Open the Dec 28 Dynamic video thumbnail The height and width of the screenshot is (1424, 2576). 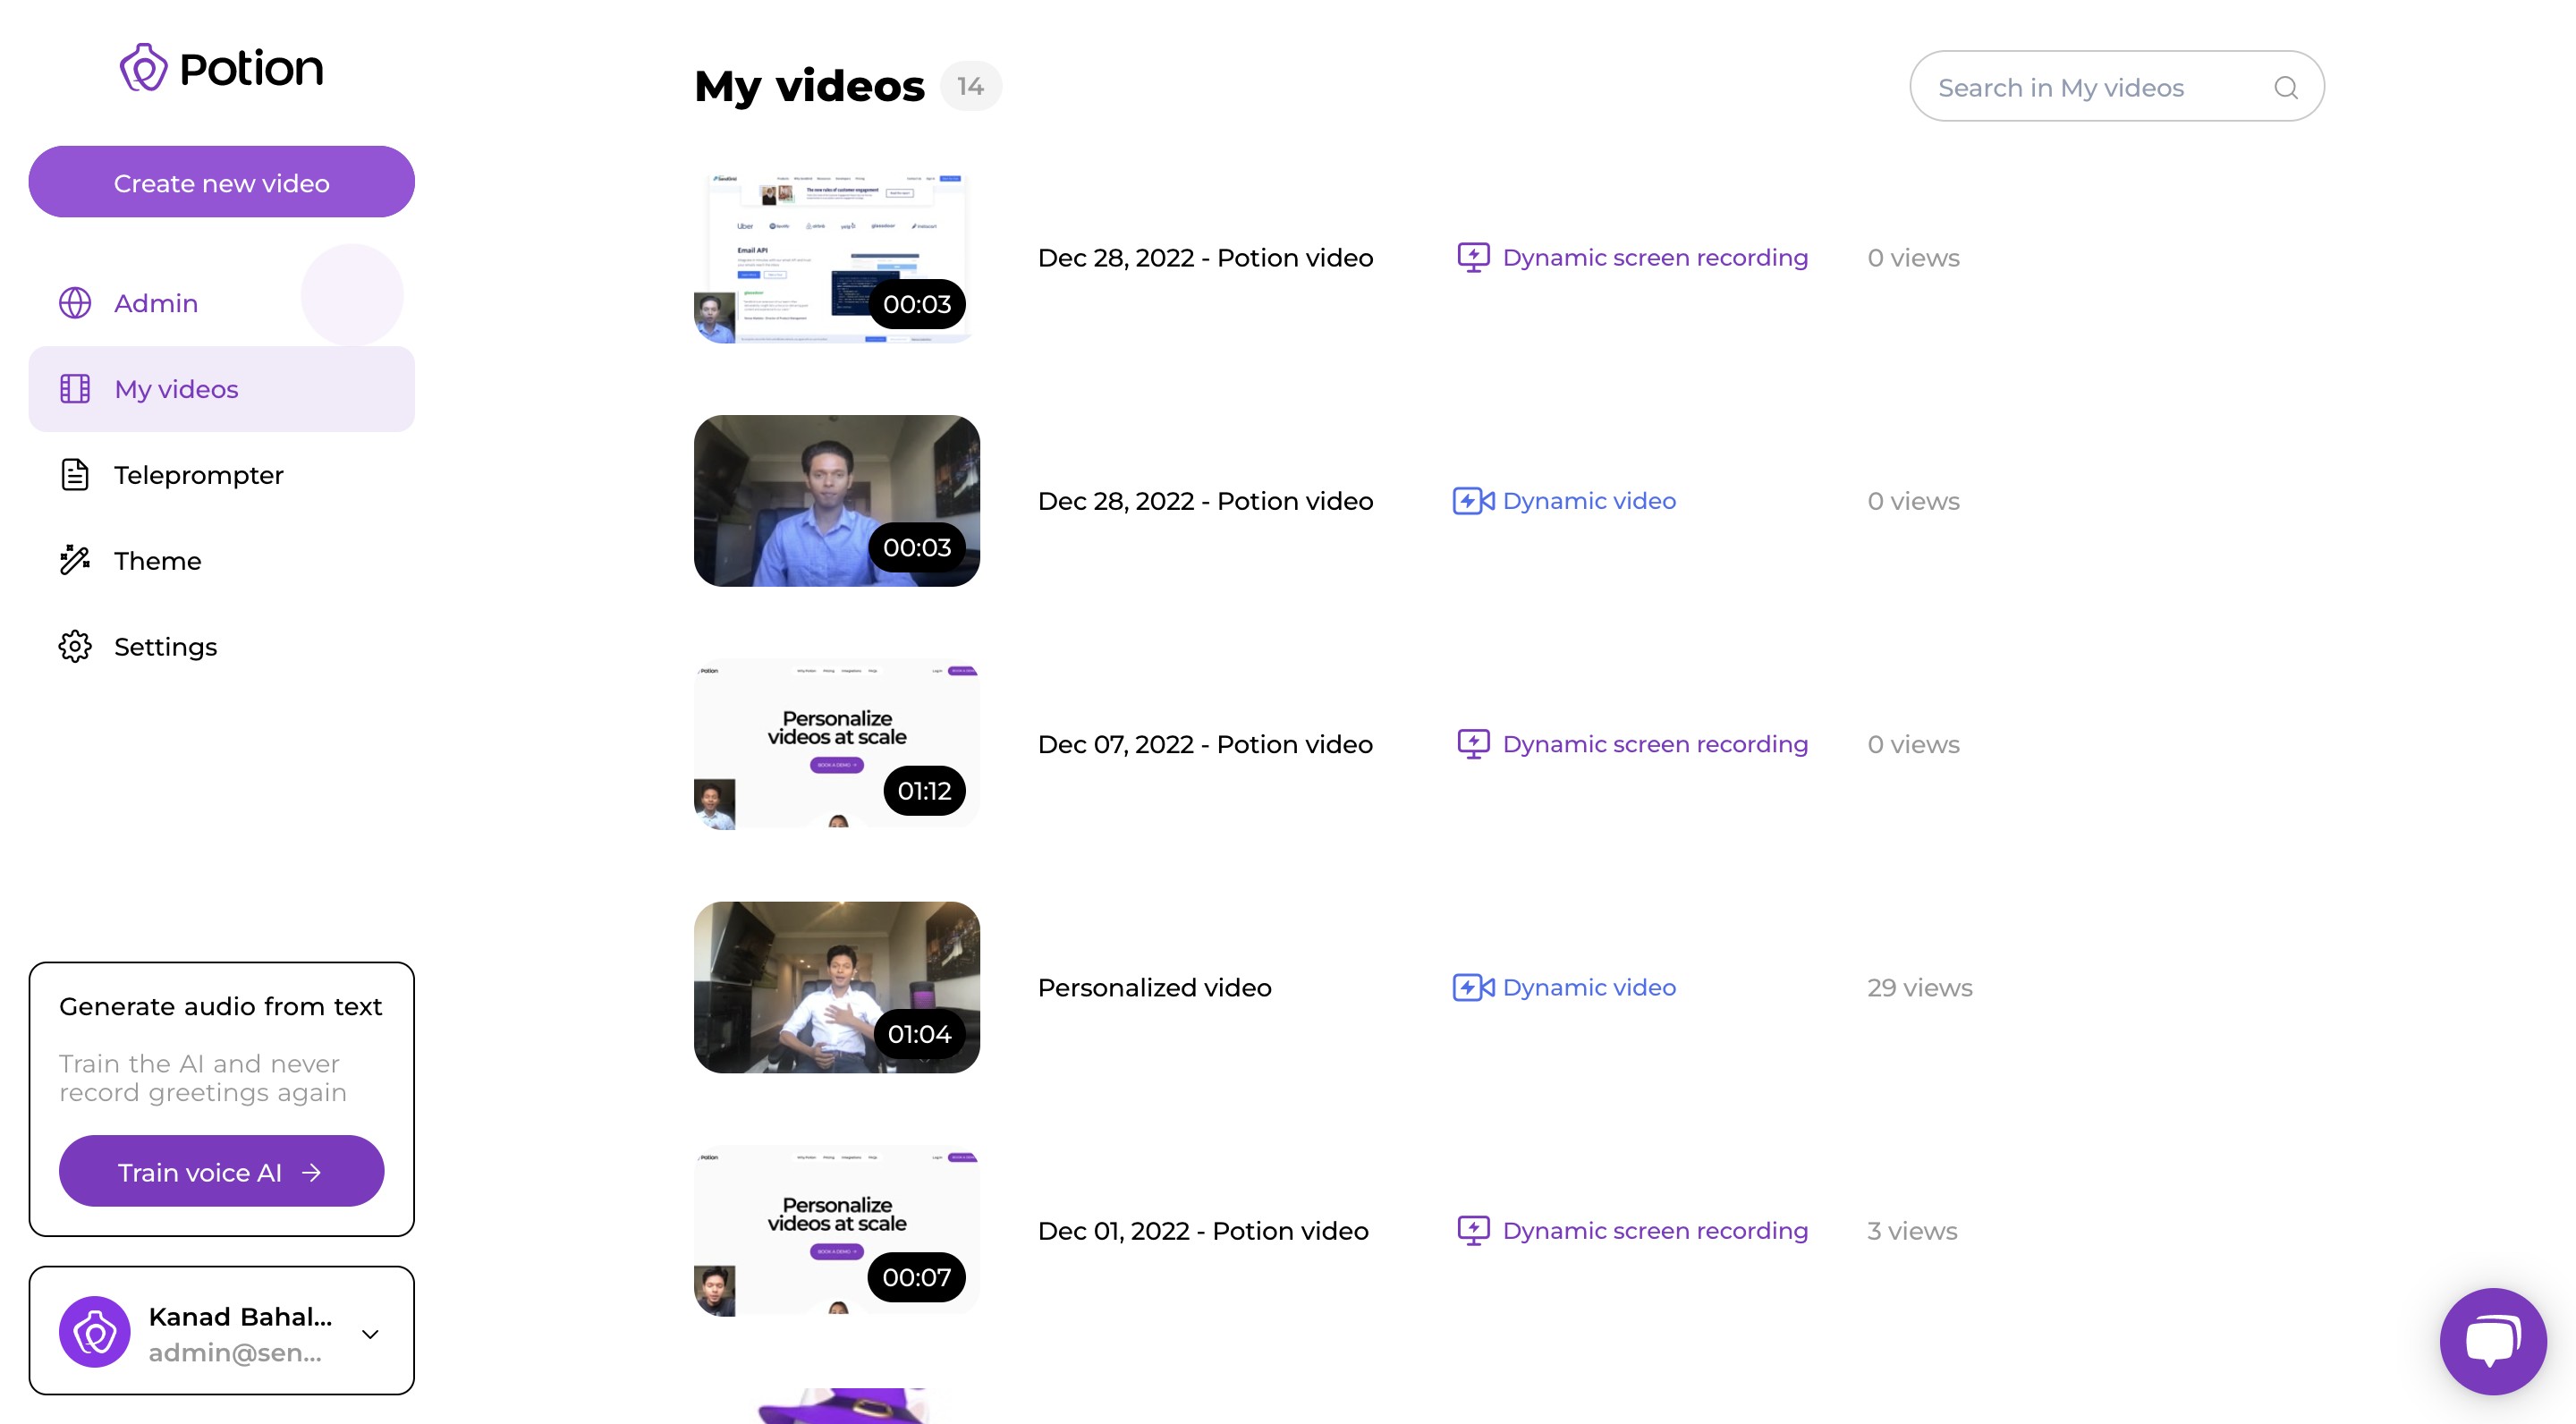[836, 501]
